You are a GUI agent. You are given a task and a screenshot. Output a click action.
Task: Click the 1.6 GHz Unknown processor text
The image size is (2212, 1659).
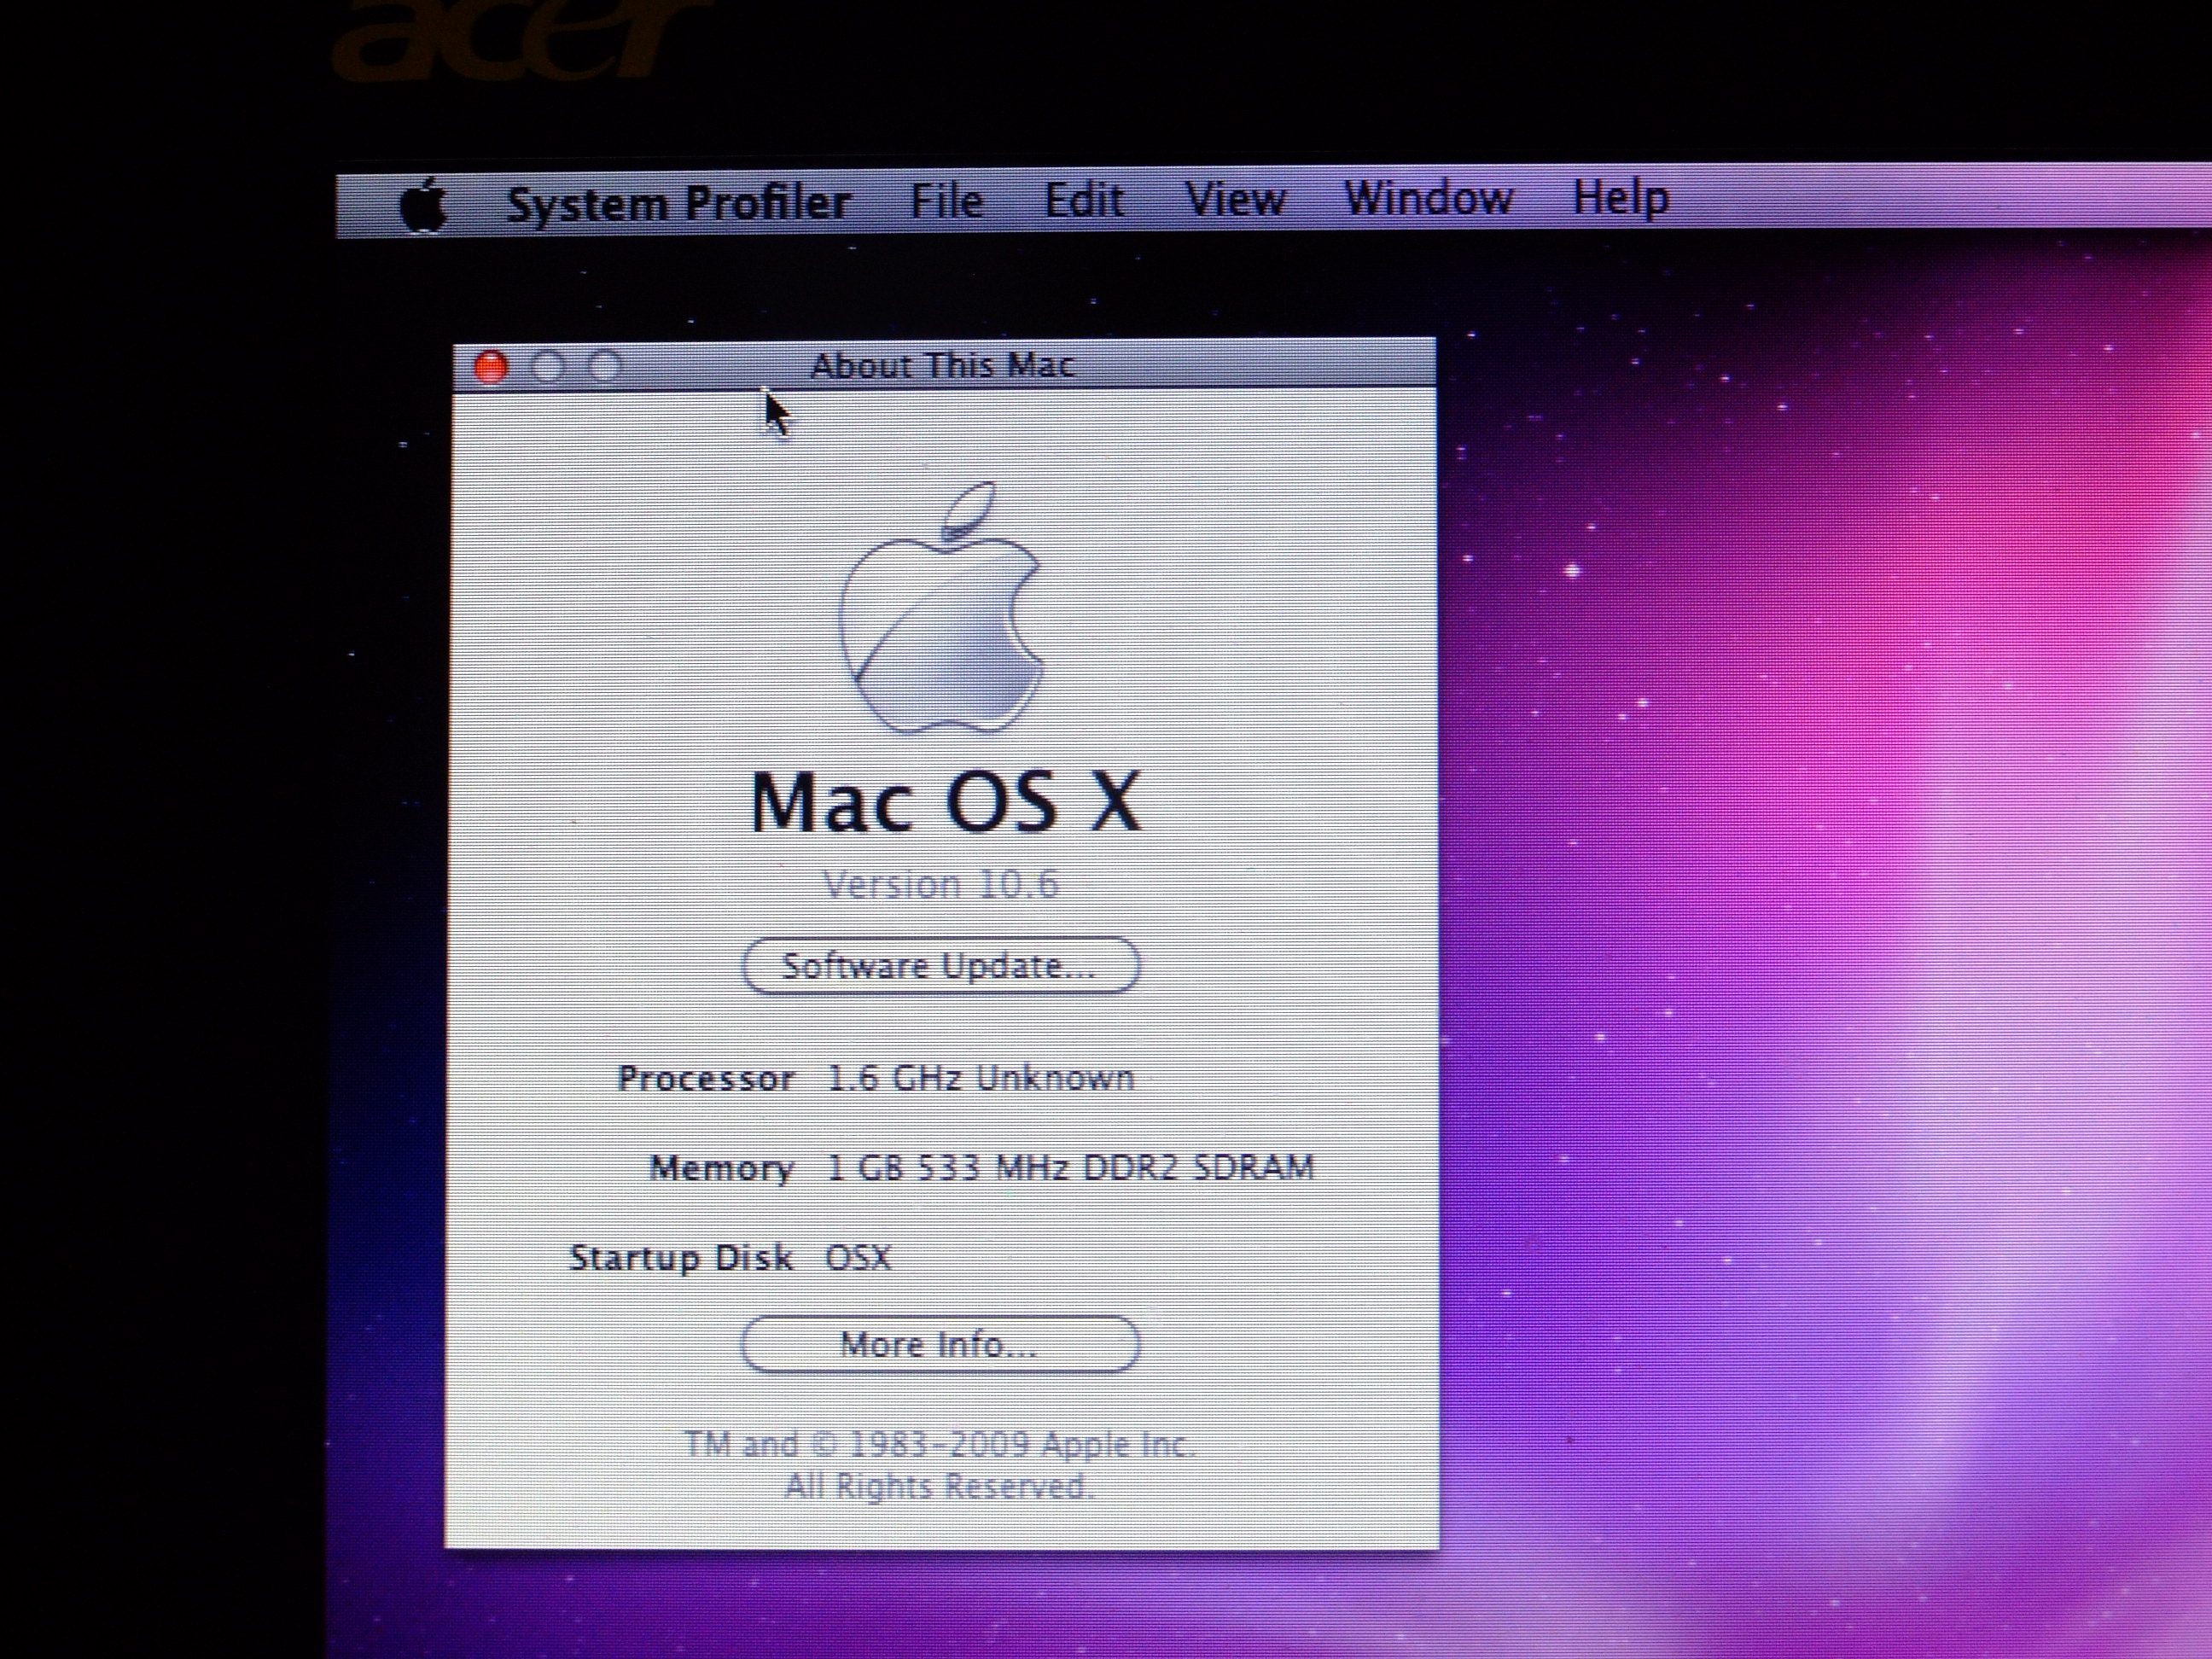click(980, 1078)
